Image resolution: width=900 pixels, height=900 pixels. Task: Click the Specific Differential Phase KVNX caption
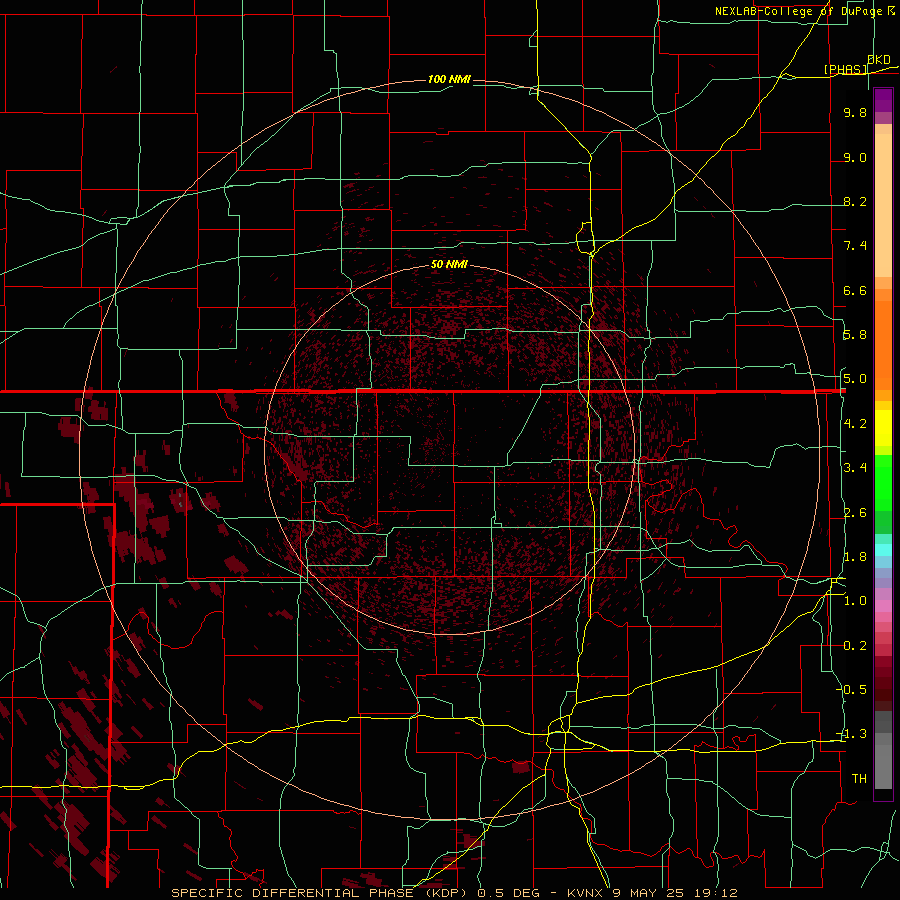tap(454, 893)
